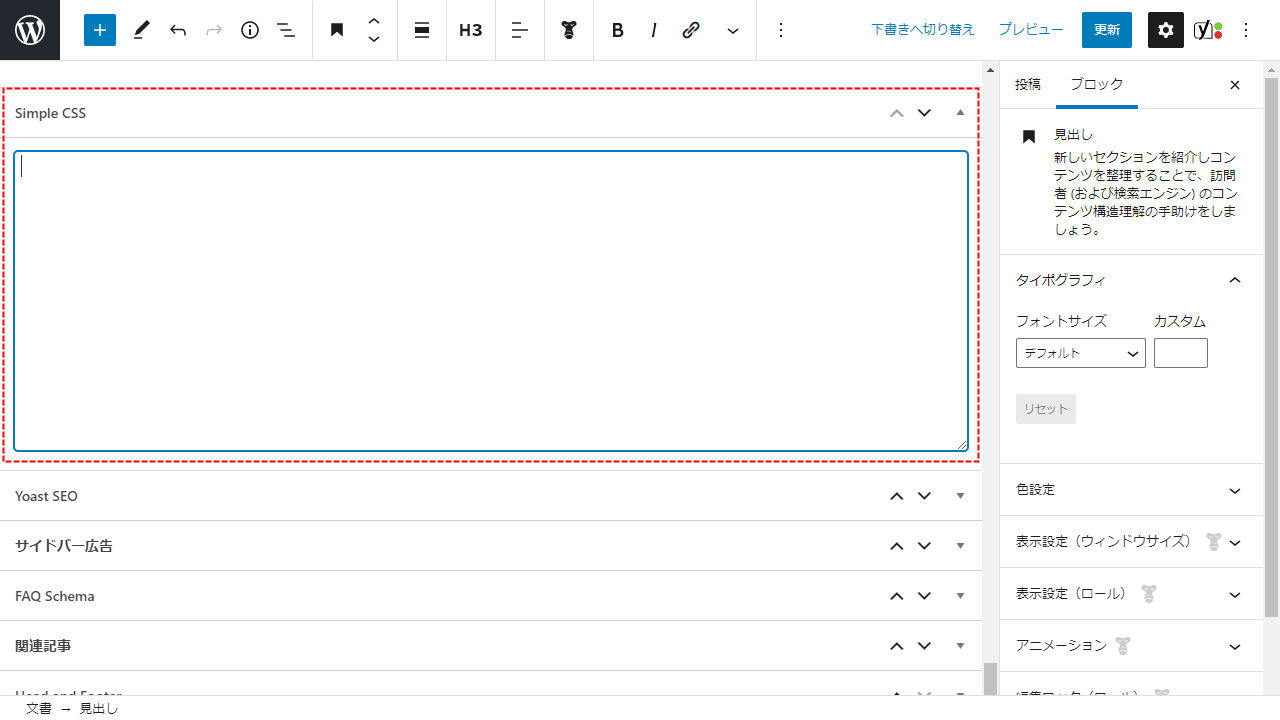Change text alignment in toolbar
Viewport: 1280px width, 720px height.
(x=520, y=30)
